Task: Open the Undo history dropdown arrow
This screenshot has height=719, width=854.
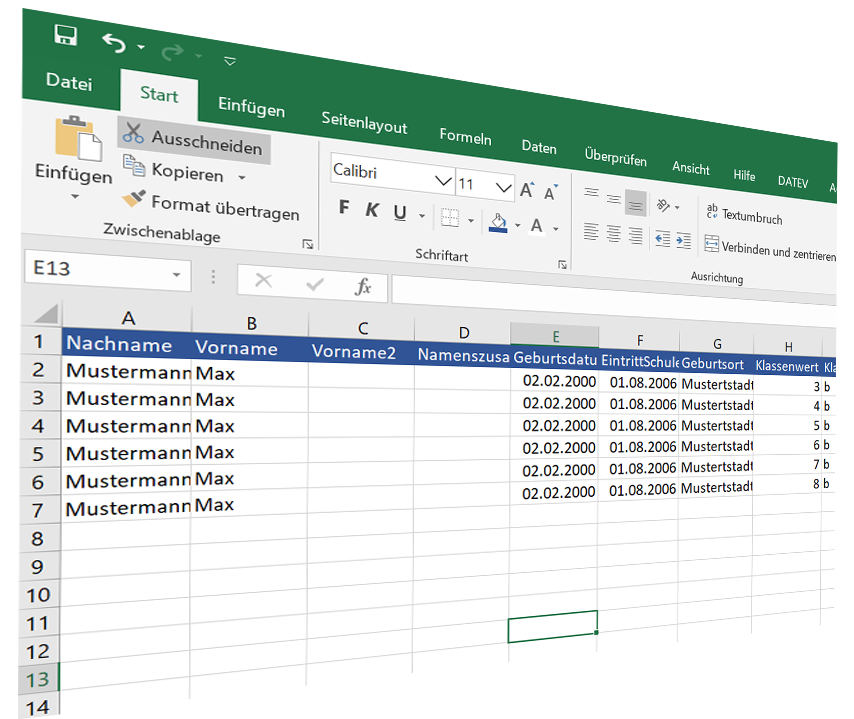Action: tap(141, 47)
